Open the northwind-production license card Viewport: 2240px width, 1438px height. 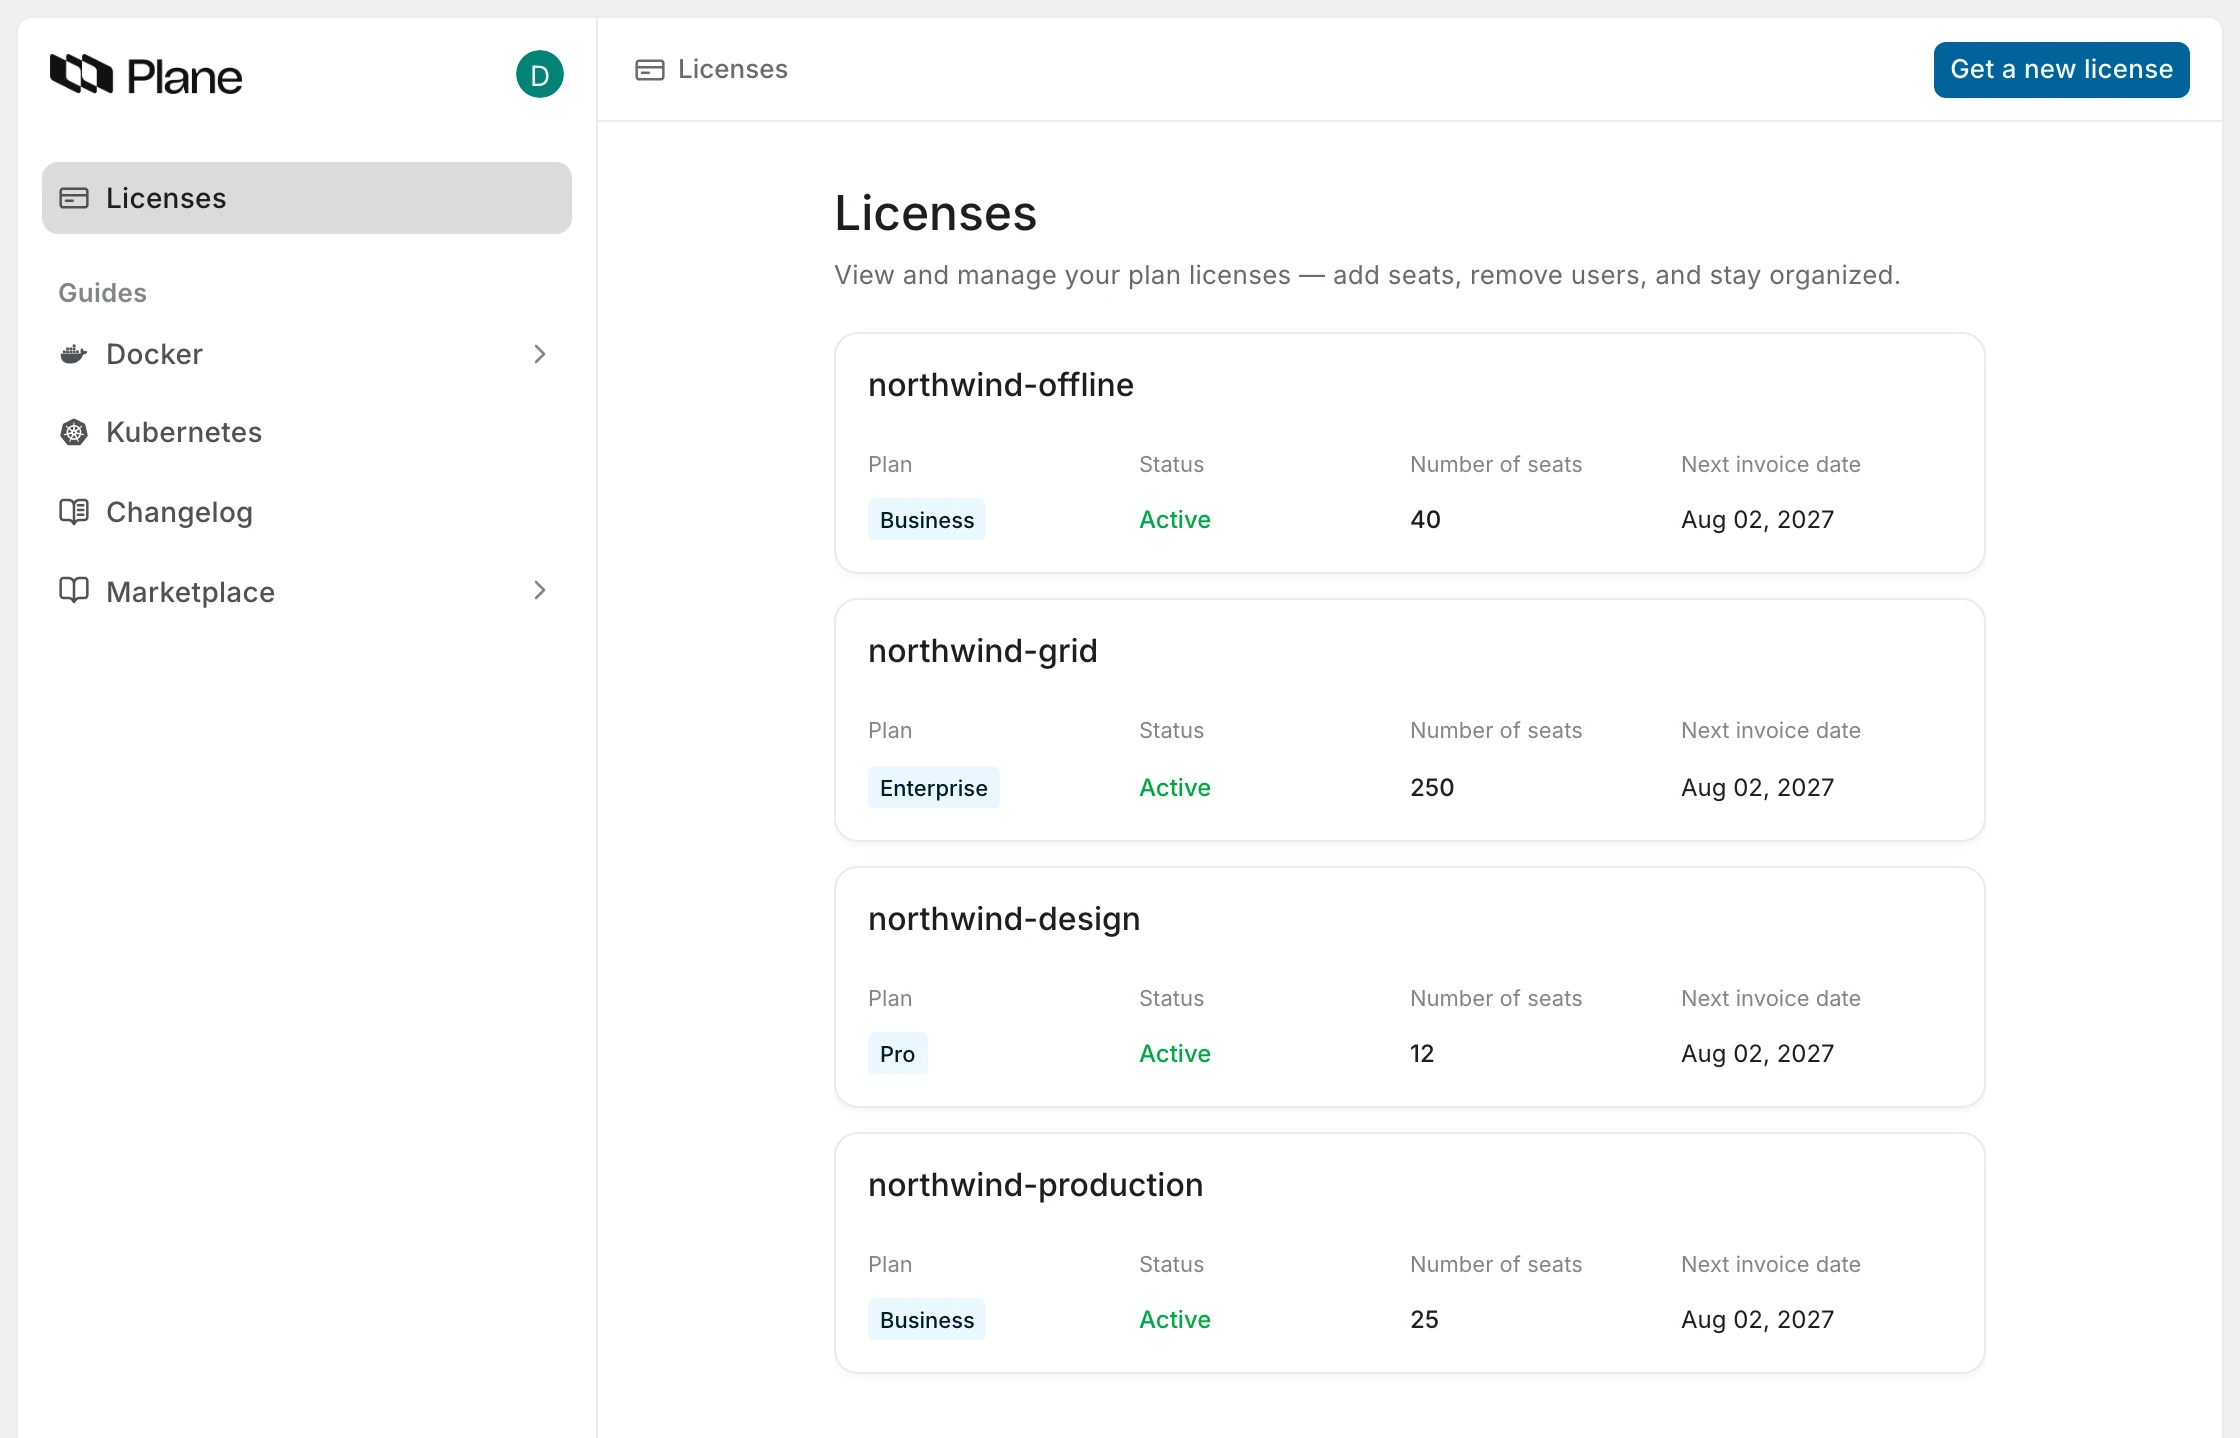[1410, 1253]
